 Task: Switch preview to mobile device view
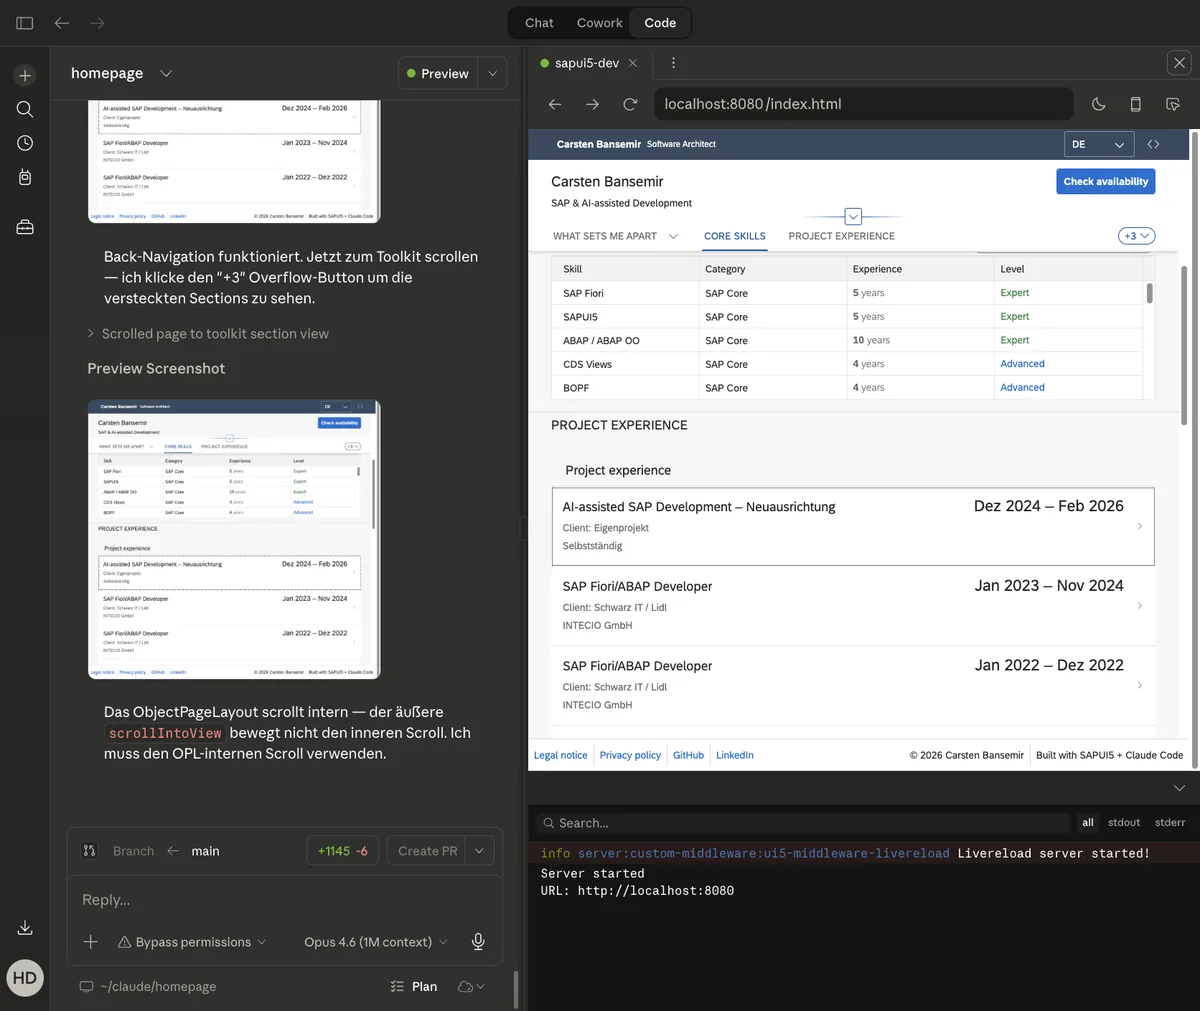pos(1135,104)
